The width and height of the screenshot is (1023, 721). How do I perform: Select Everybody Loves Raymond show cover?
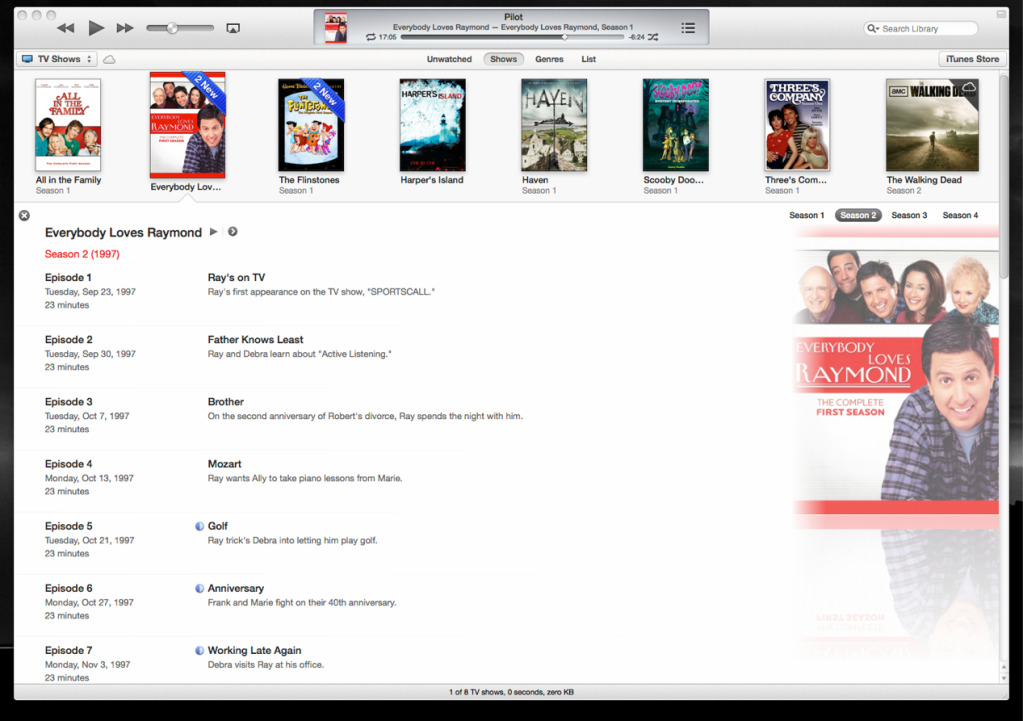point(187,125)
